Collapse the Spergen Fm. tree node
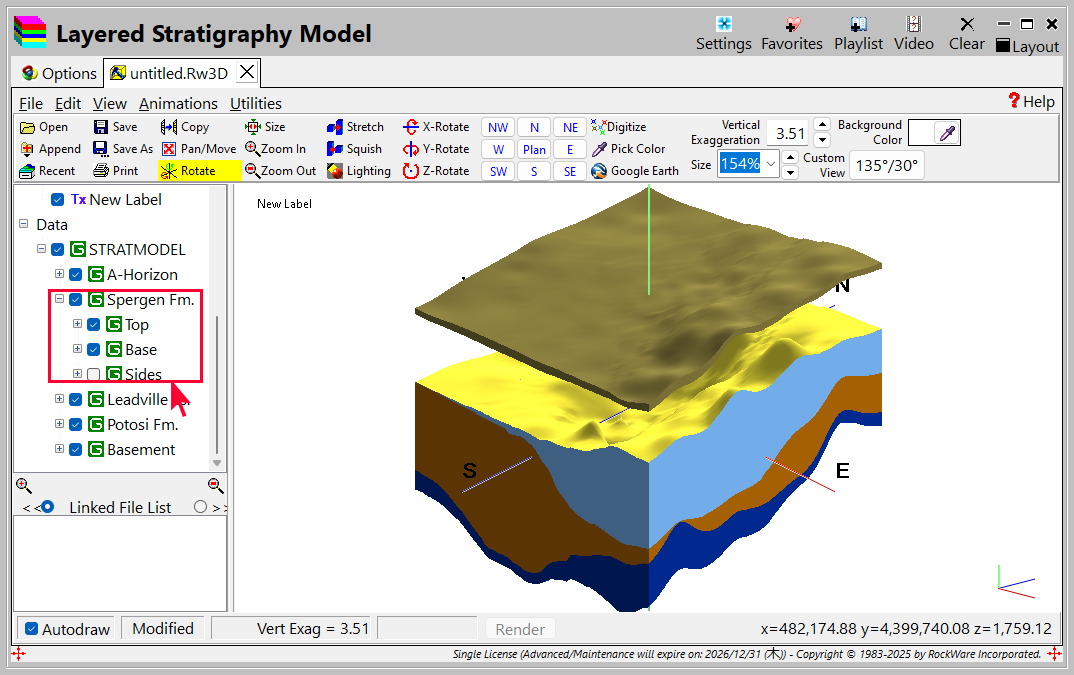 (59, 299)
